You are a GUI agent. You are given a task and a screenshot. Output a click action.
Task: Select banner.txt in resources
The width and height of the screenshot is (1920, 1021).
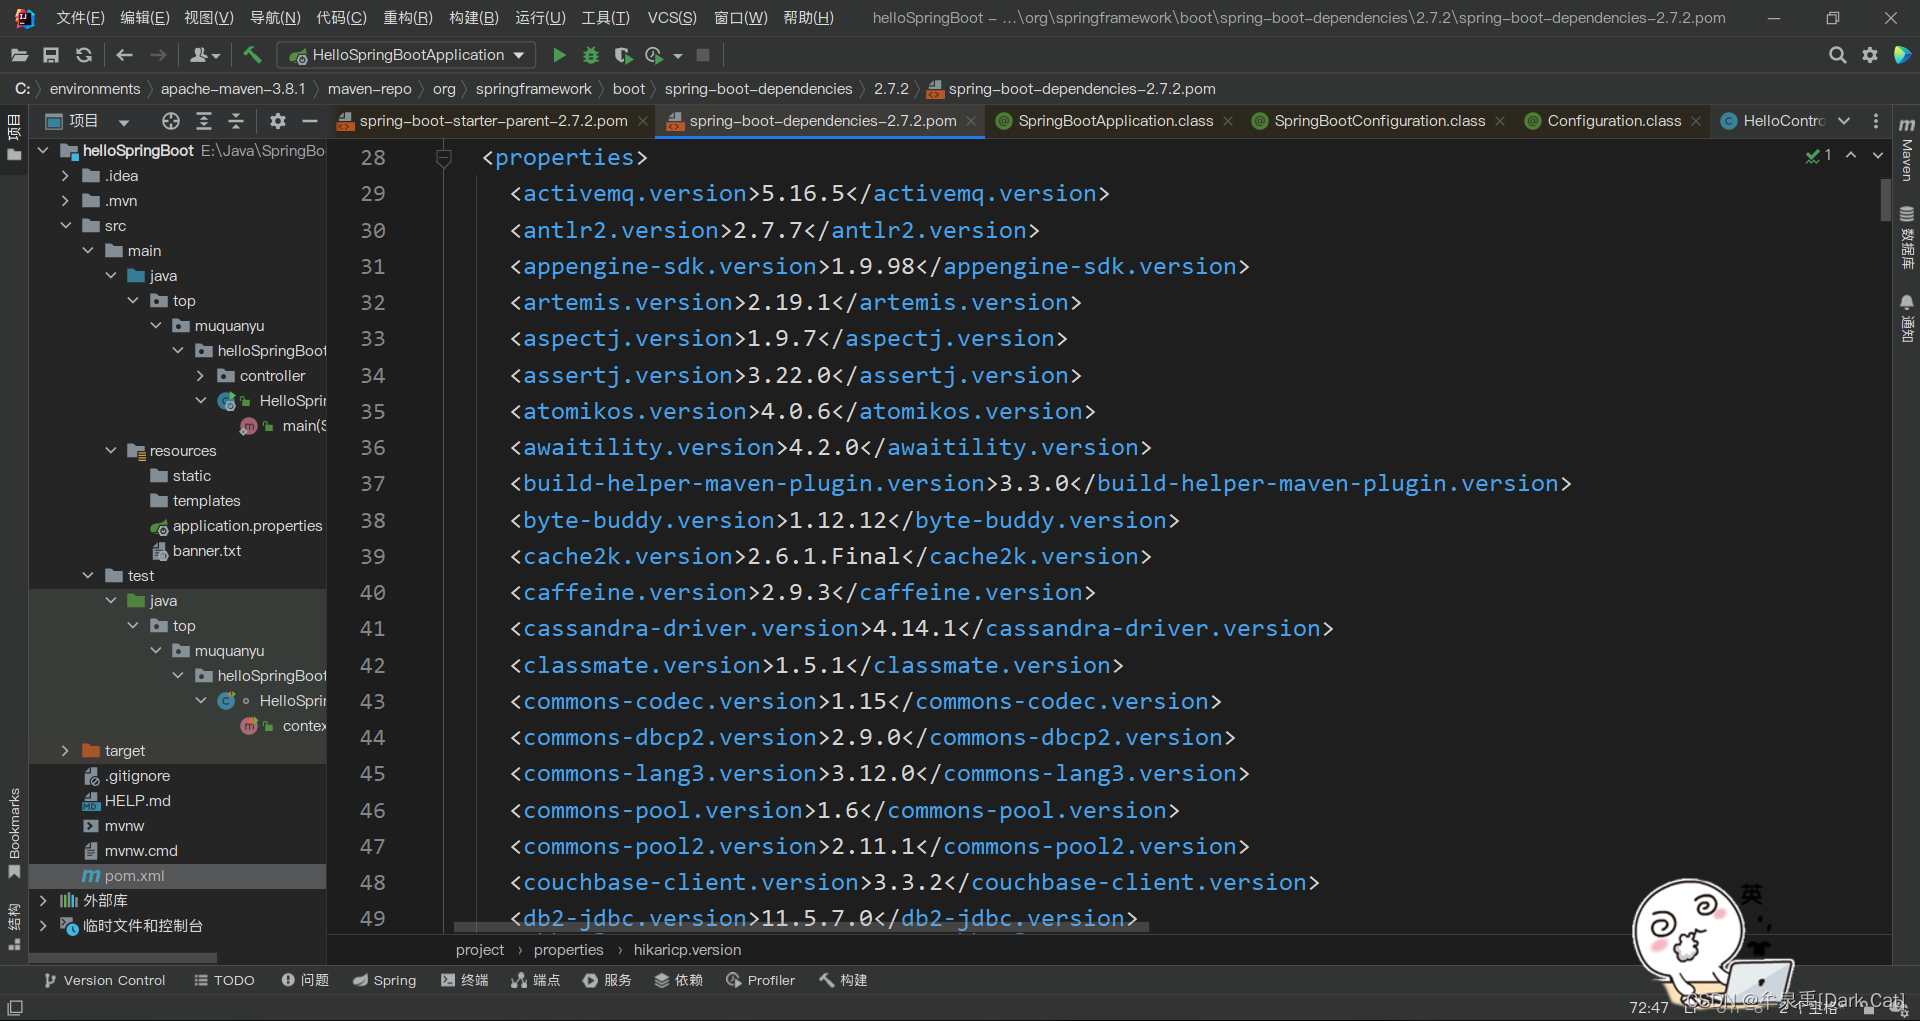point(206,551)
